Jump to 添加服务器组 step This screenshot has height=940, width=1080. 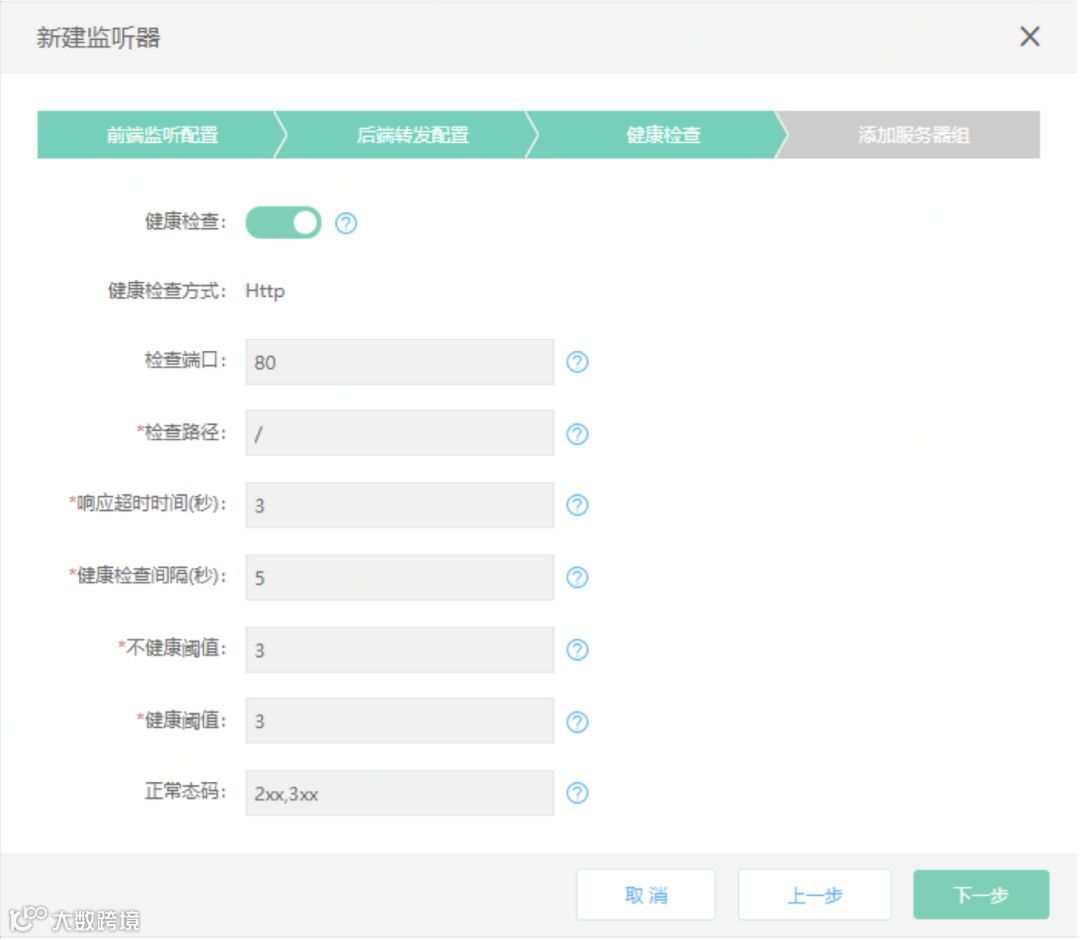point(913,135)
